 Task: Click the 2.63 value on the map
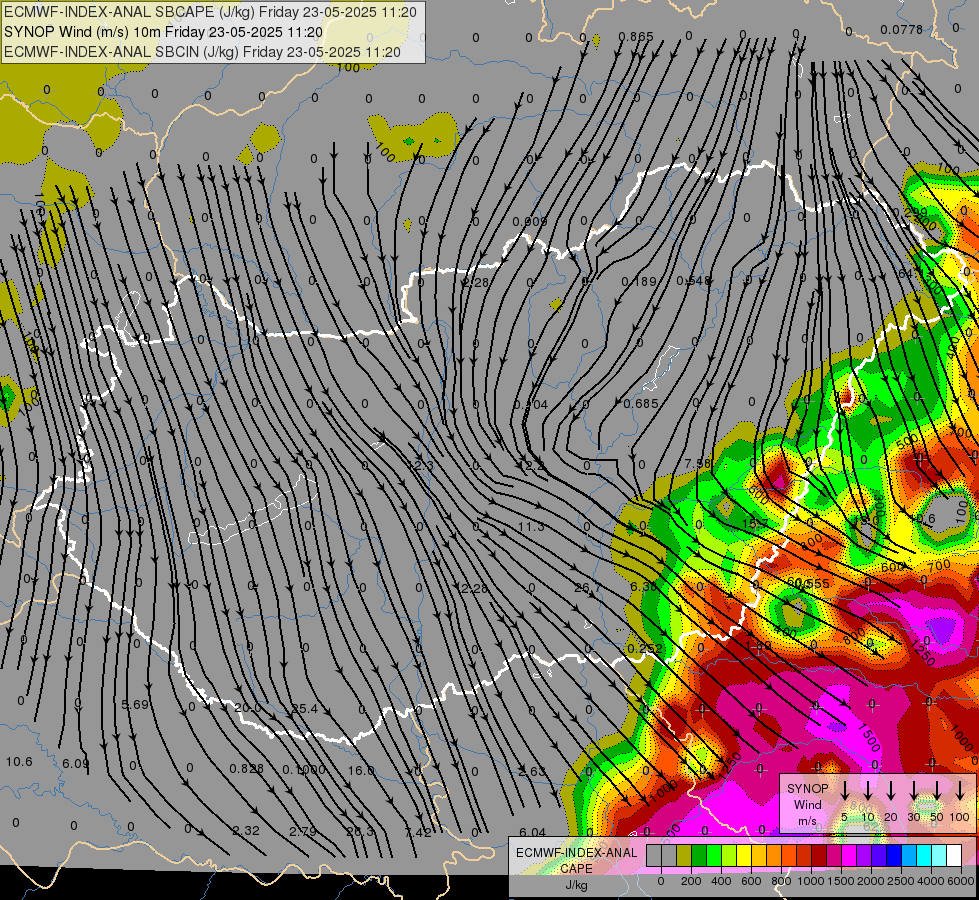tap(531, 771)
